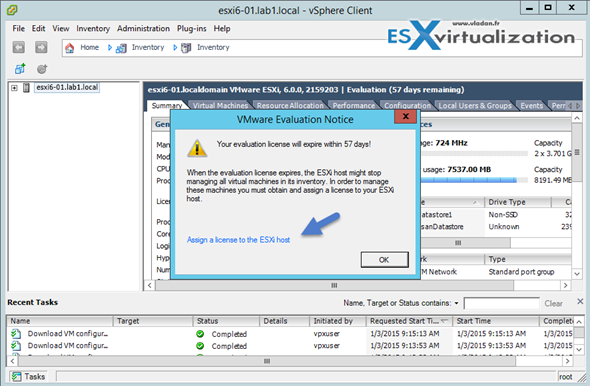Click the Details column header
The width and height of the screenshot is (590, 386).
point(284,321)
